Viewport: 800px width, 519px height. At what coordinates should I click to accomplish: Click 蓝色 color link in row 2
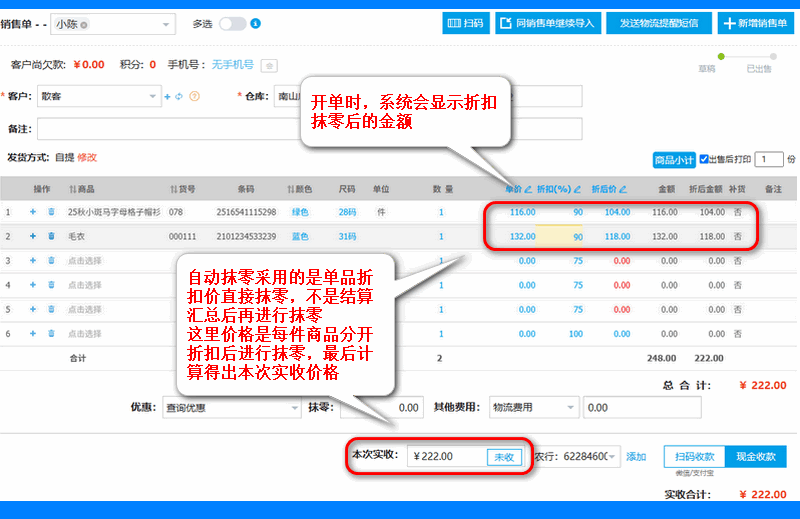tap(300, 237)
